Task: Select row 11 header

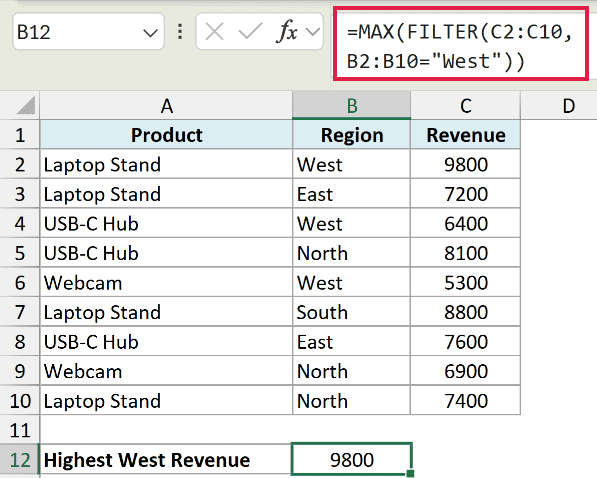Action: point(20,430)
